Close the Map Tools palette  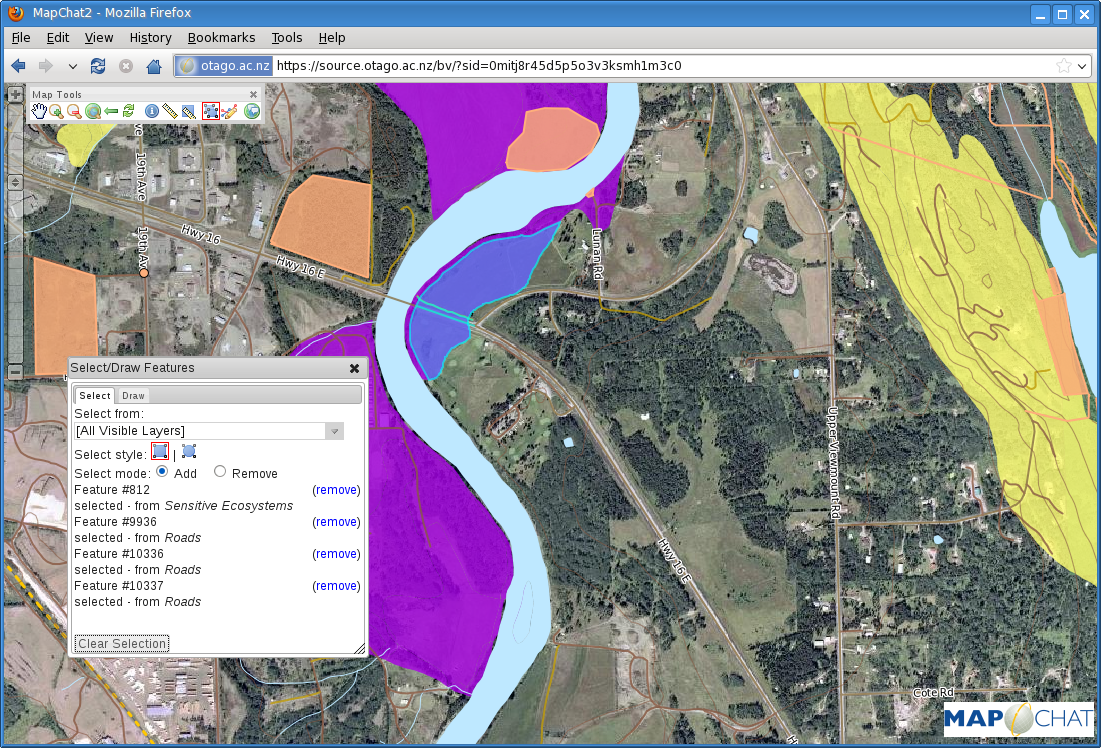click(253, 94)
